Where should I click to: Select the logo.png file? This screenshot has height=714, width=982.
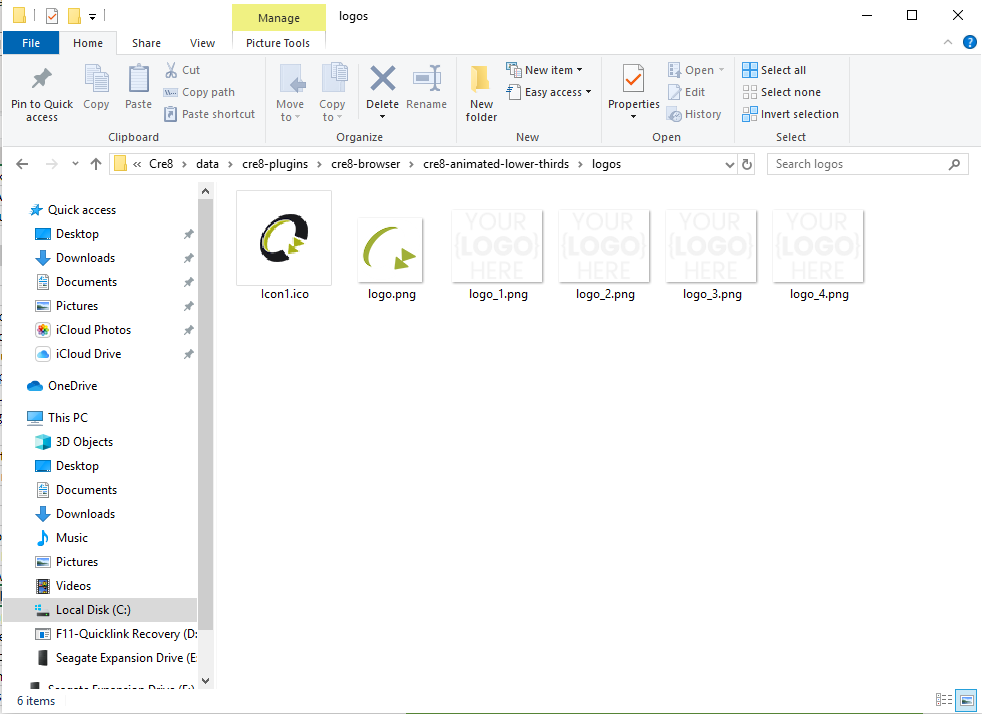391,258
